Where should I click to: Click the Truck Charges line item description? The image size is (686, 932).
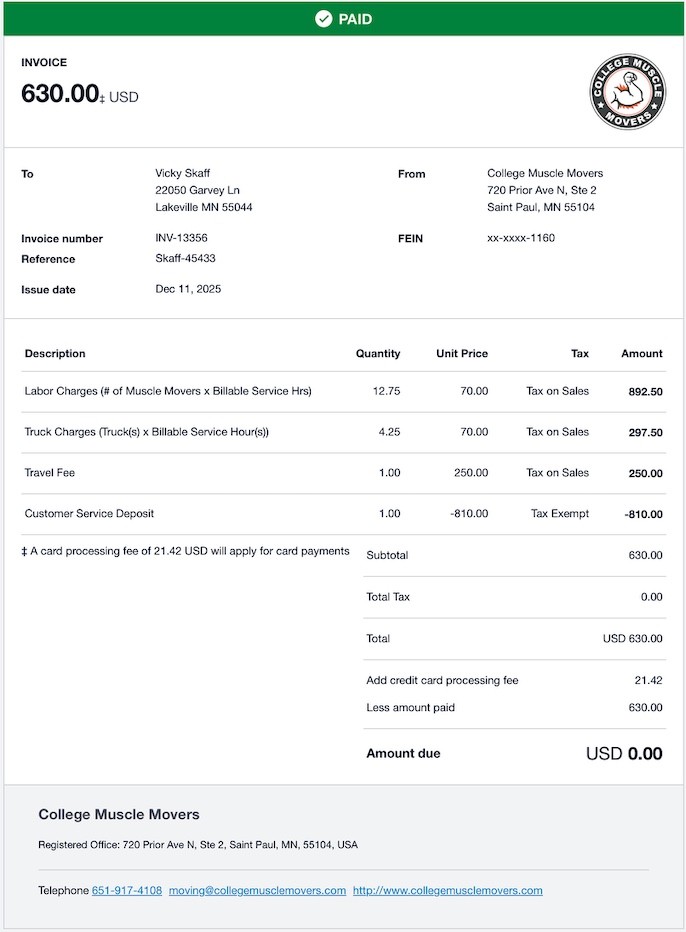click(146, 432)
